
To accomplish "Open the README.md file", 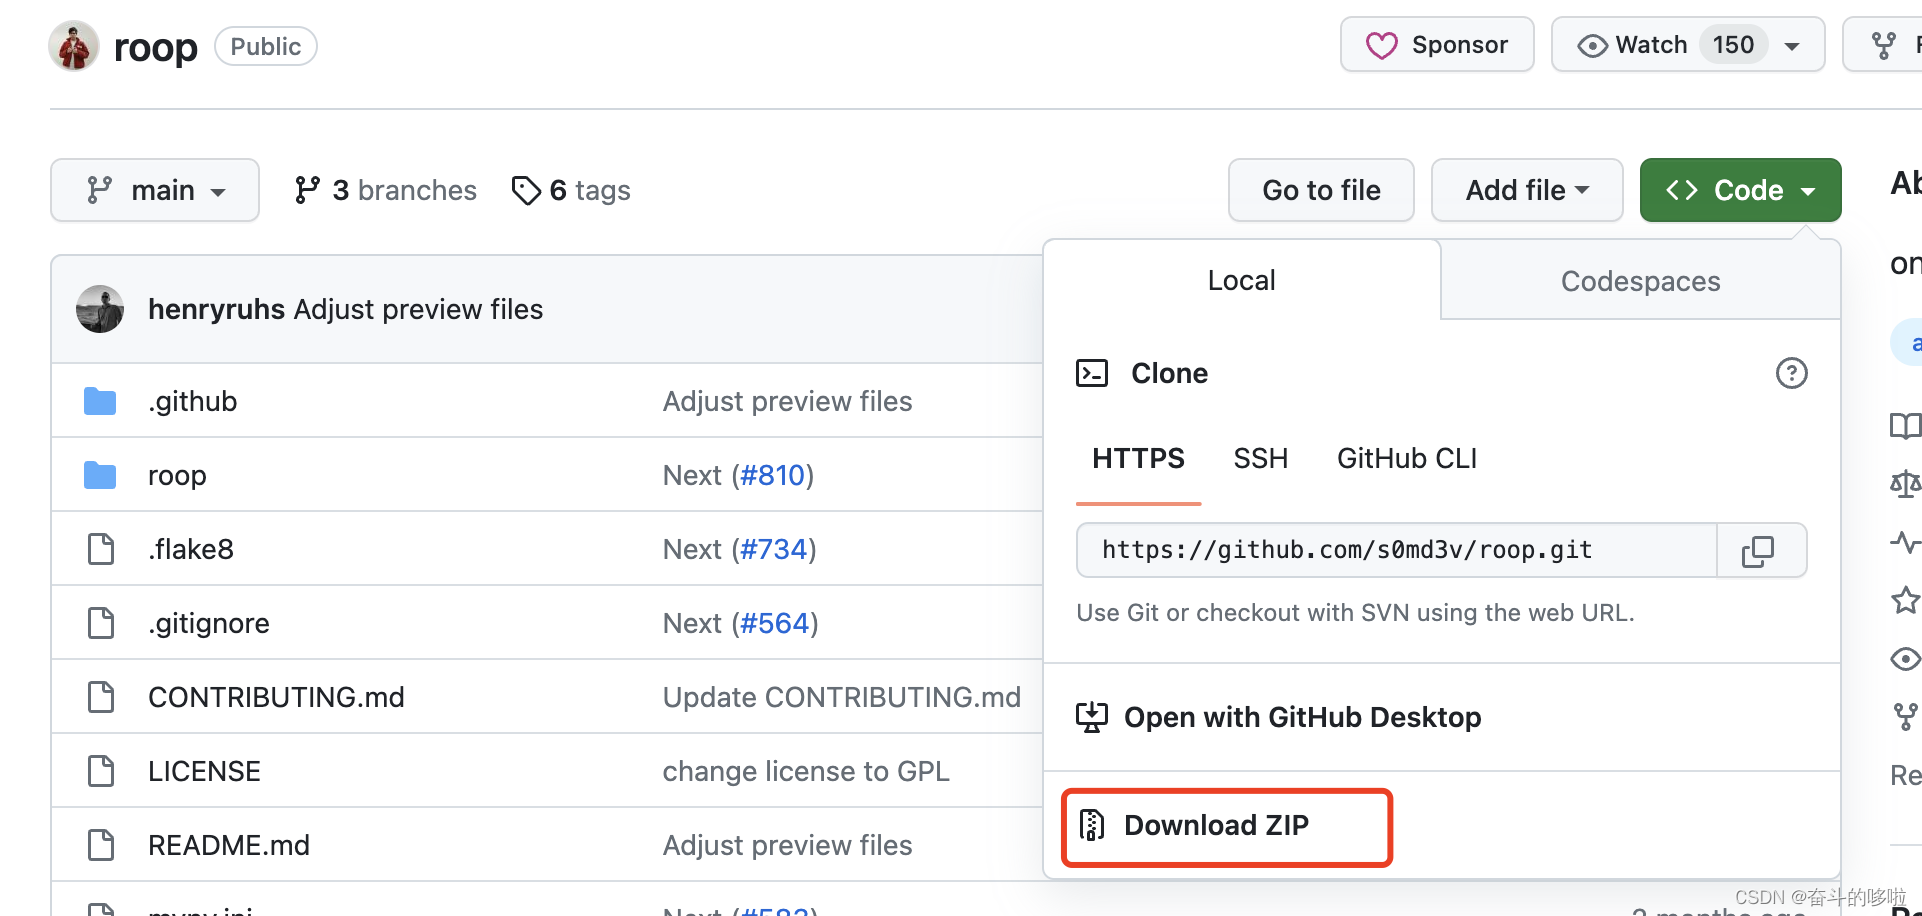I will point(229,845).
